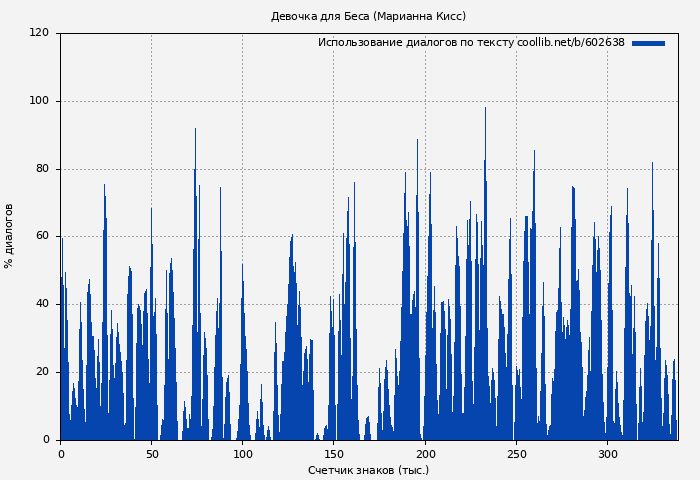
Task: Click the x-axis tick label 50
Action: click(152, 454)
